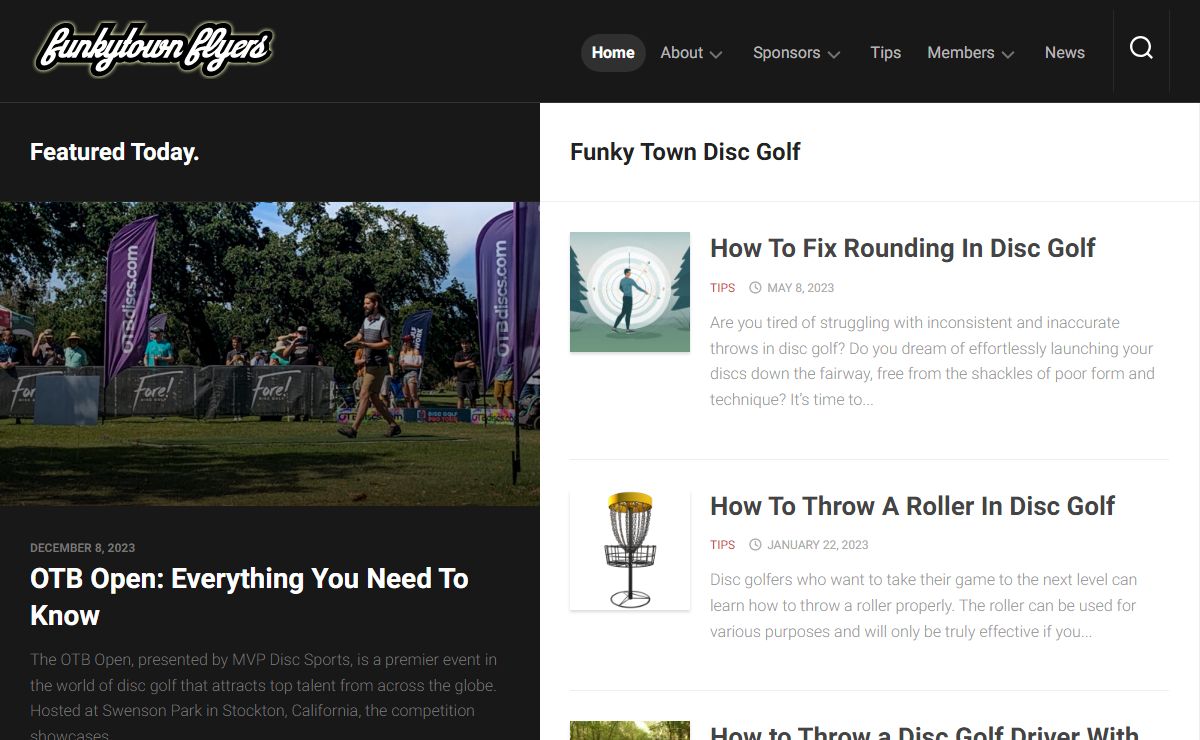Click the Roller article excerpt paragraph
1200x740 pixels.
pos(924,605)
